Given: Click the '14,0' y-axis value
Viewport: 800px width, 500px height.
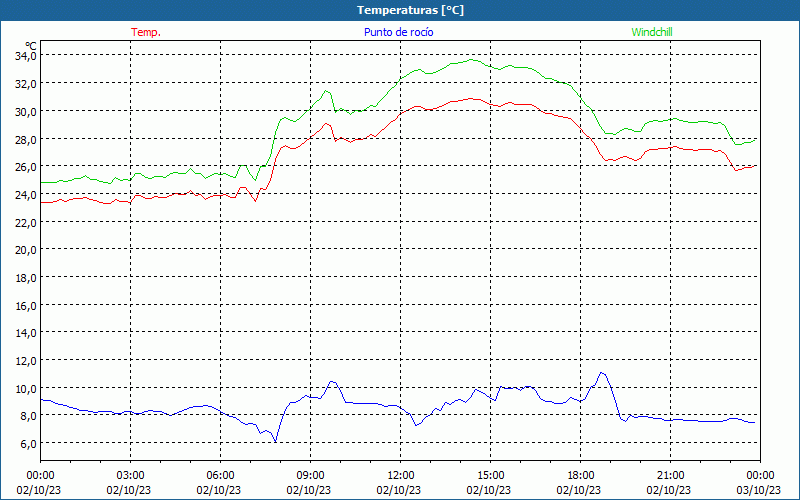Looking at the screenshot, I should [x=26, y=333].
